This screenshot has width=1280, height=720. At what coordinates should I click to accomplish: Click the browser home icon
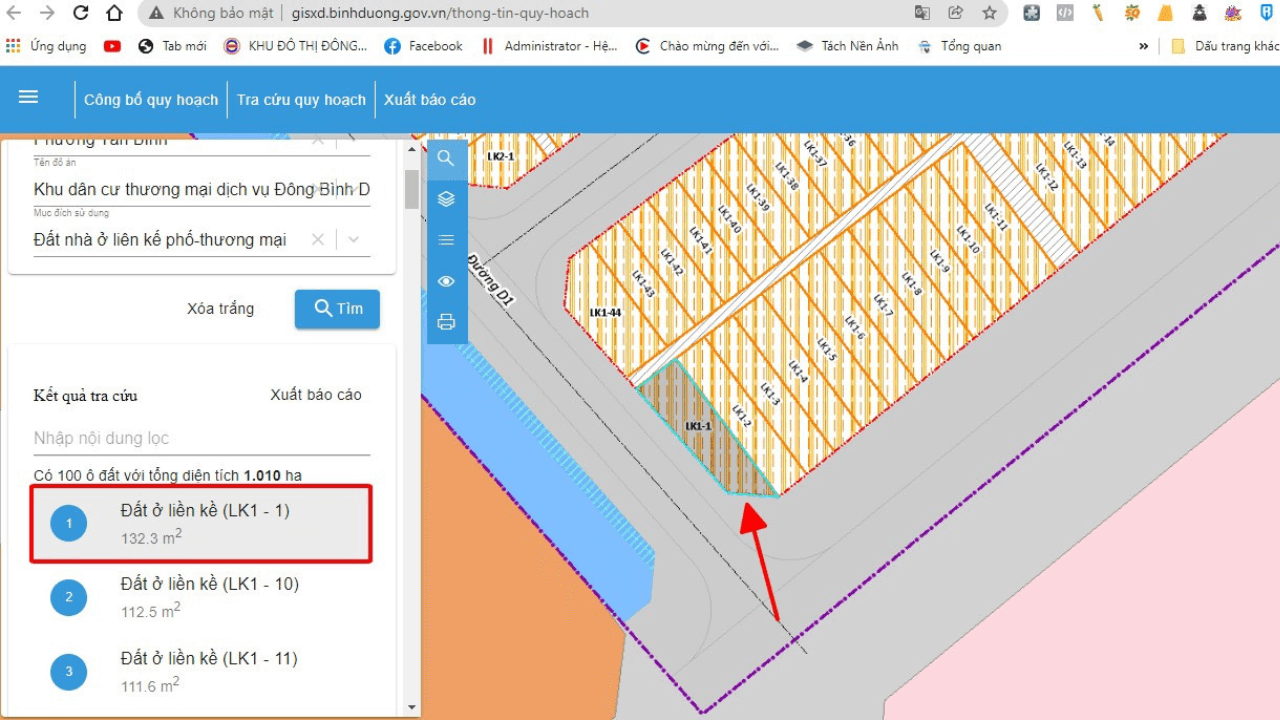(x=114, y=13)
